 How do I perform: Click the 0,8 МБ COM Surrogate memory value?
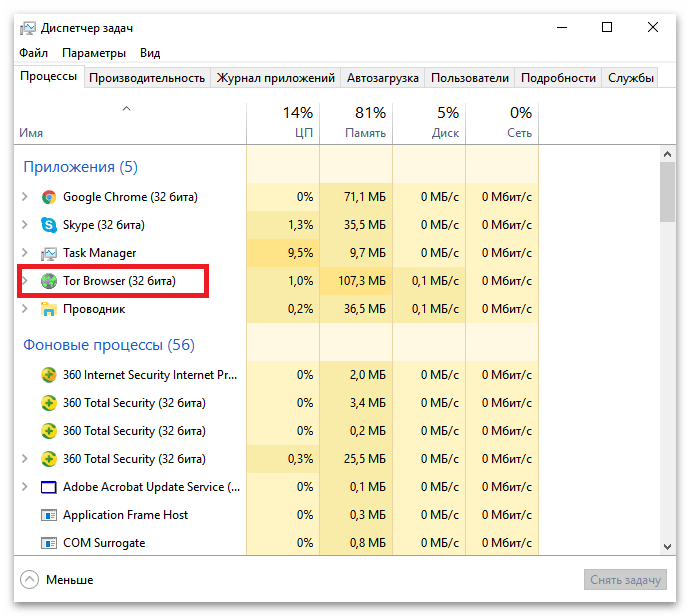(x=368, y=543)
